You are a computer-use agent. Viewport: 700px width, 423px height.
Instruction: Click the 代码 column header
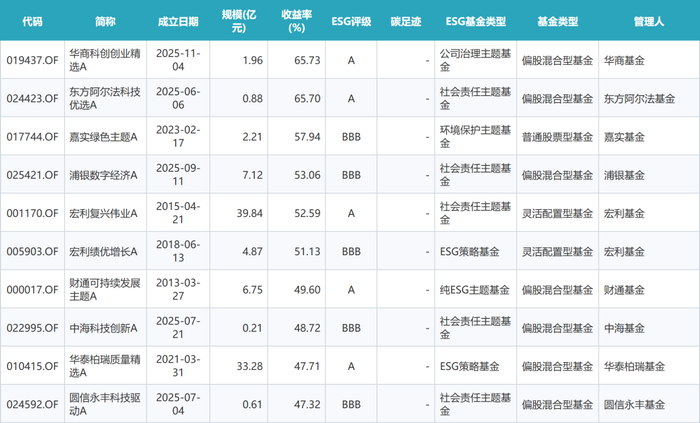[x=32, y=21]
